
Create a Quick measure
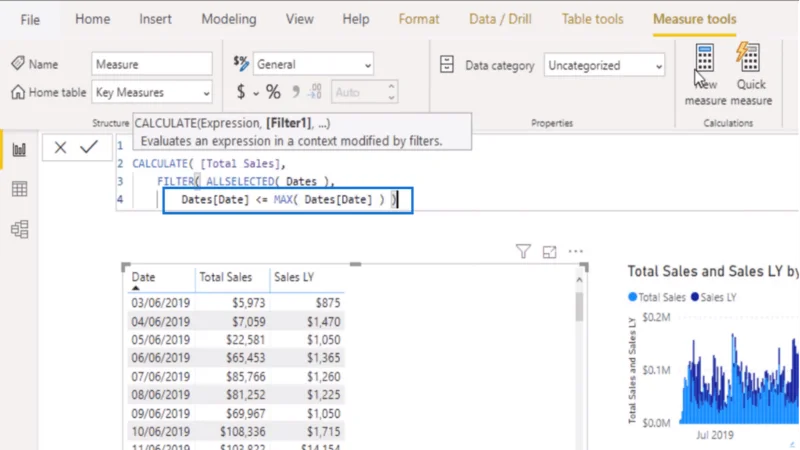751,74
